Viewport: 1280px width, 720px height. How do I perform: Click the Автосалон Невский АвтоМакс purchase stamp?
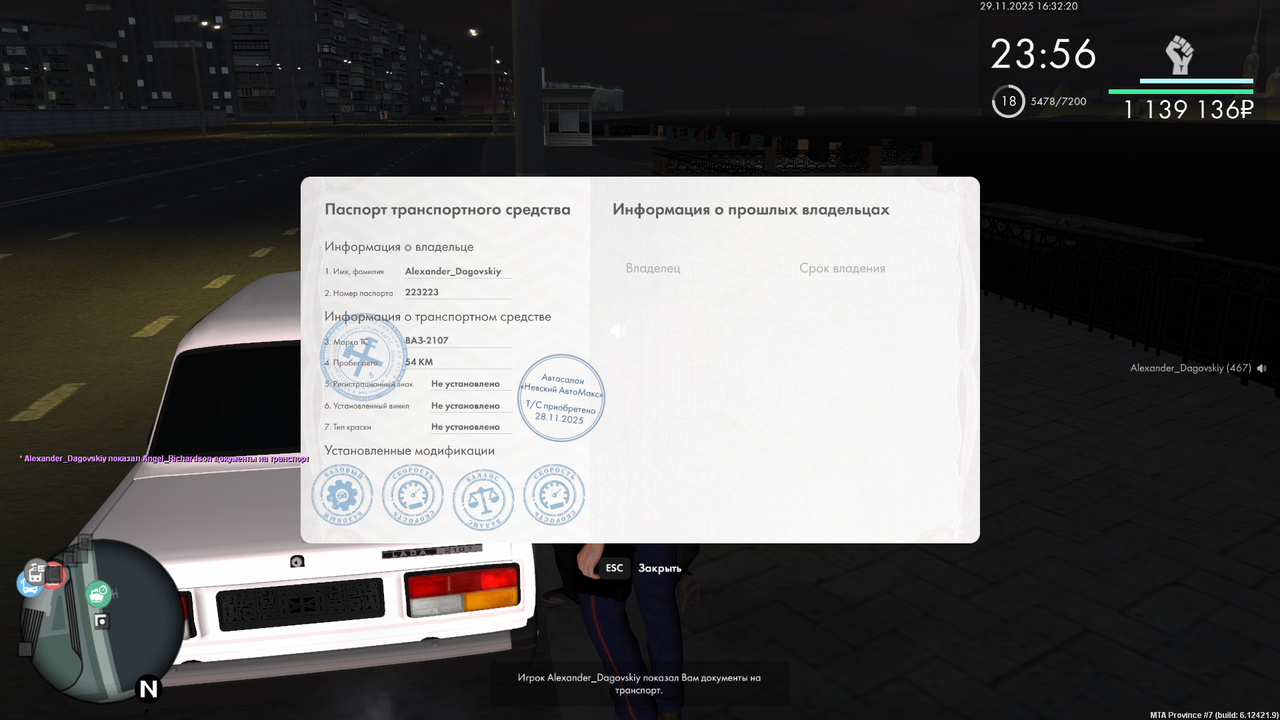561,398
